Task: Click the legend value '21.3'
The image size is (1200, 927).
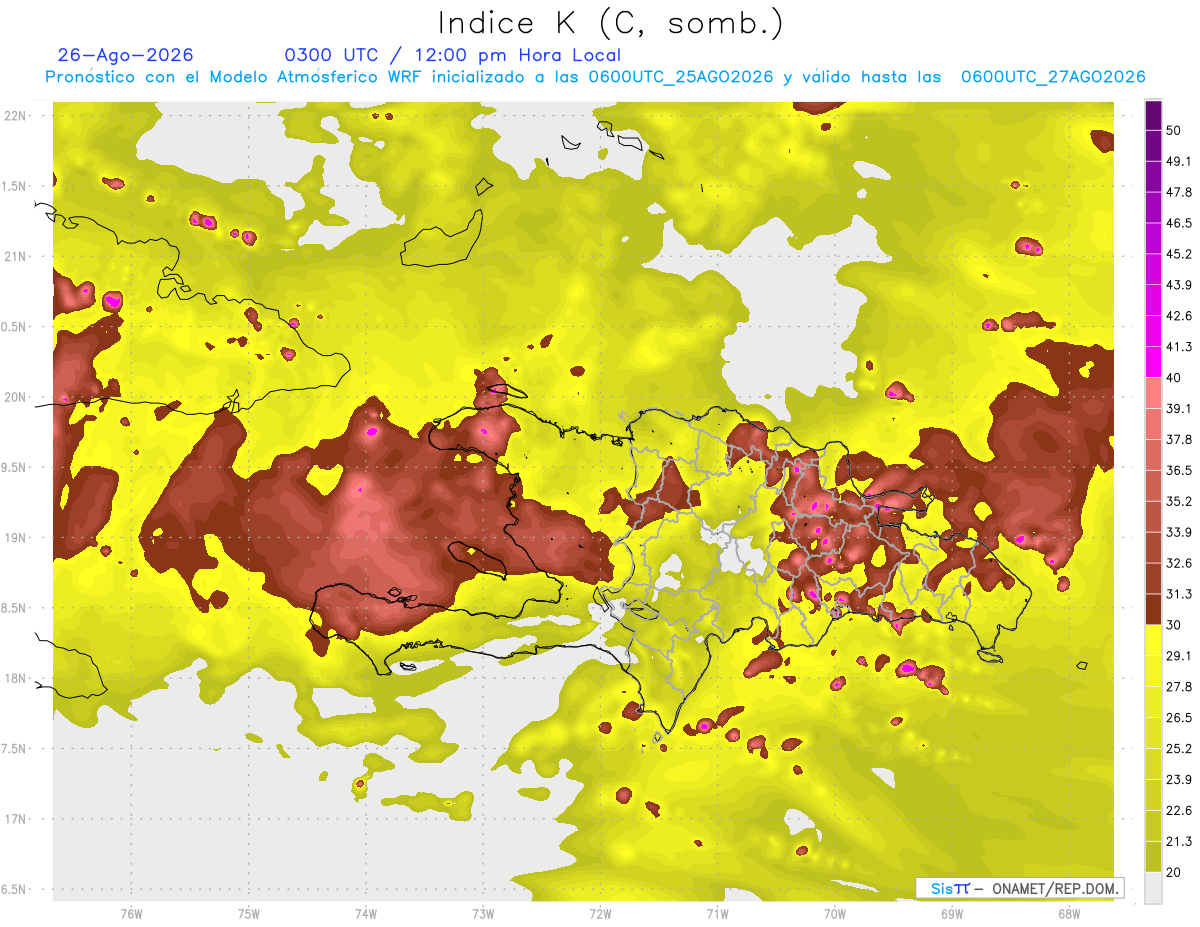Action: [1178, 841]
